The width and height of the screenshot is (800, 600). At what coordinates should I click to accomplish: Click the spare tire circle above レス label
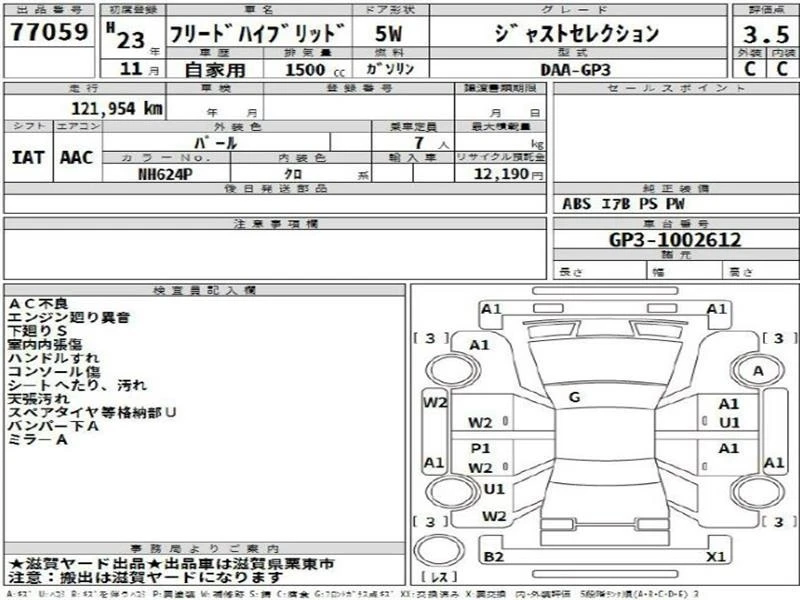[x=439, y=552]
